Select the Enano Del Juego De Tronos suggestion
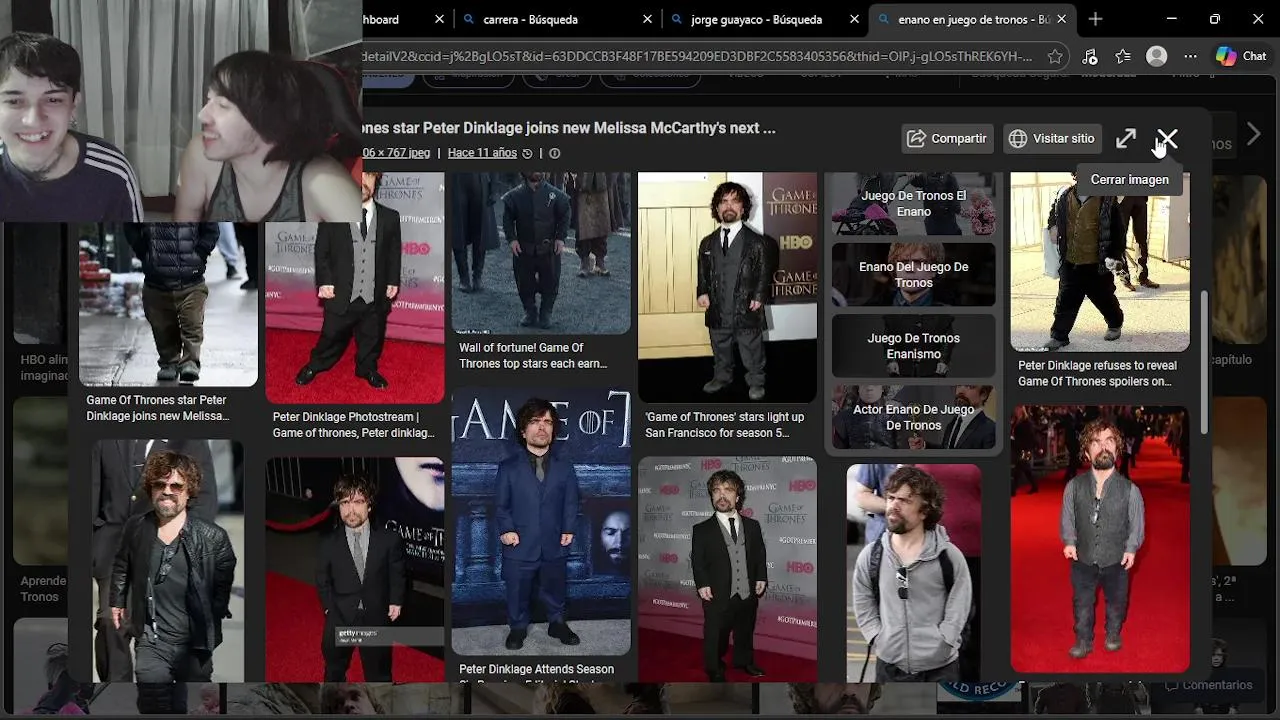The image size is (1280, 720). [x=913, y=275]
